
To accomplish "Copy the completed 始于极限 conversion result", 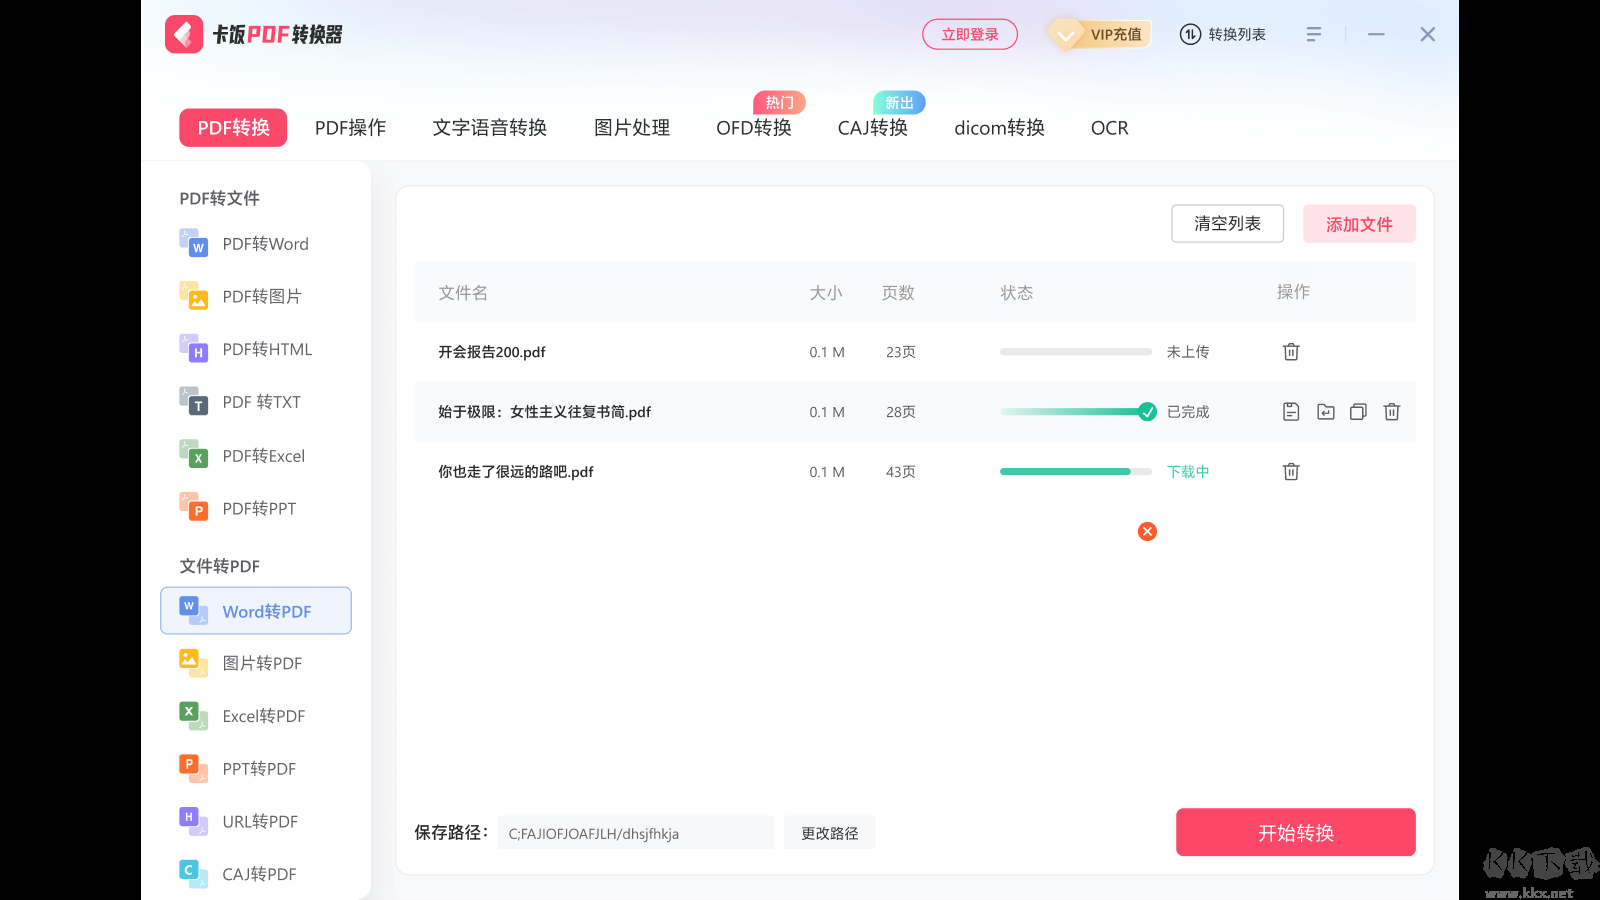I will (x=1357, y=411).
